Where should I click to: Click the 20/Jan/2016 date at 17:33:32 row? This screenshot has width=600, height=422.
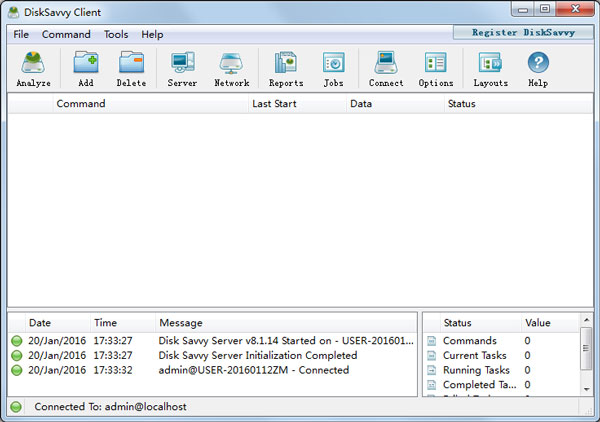[x=57, y=370]
